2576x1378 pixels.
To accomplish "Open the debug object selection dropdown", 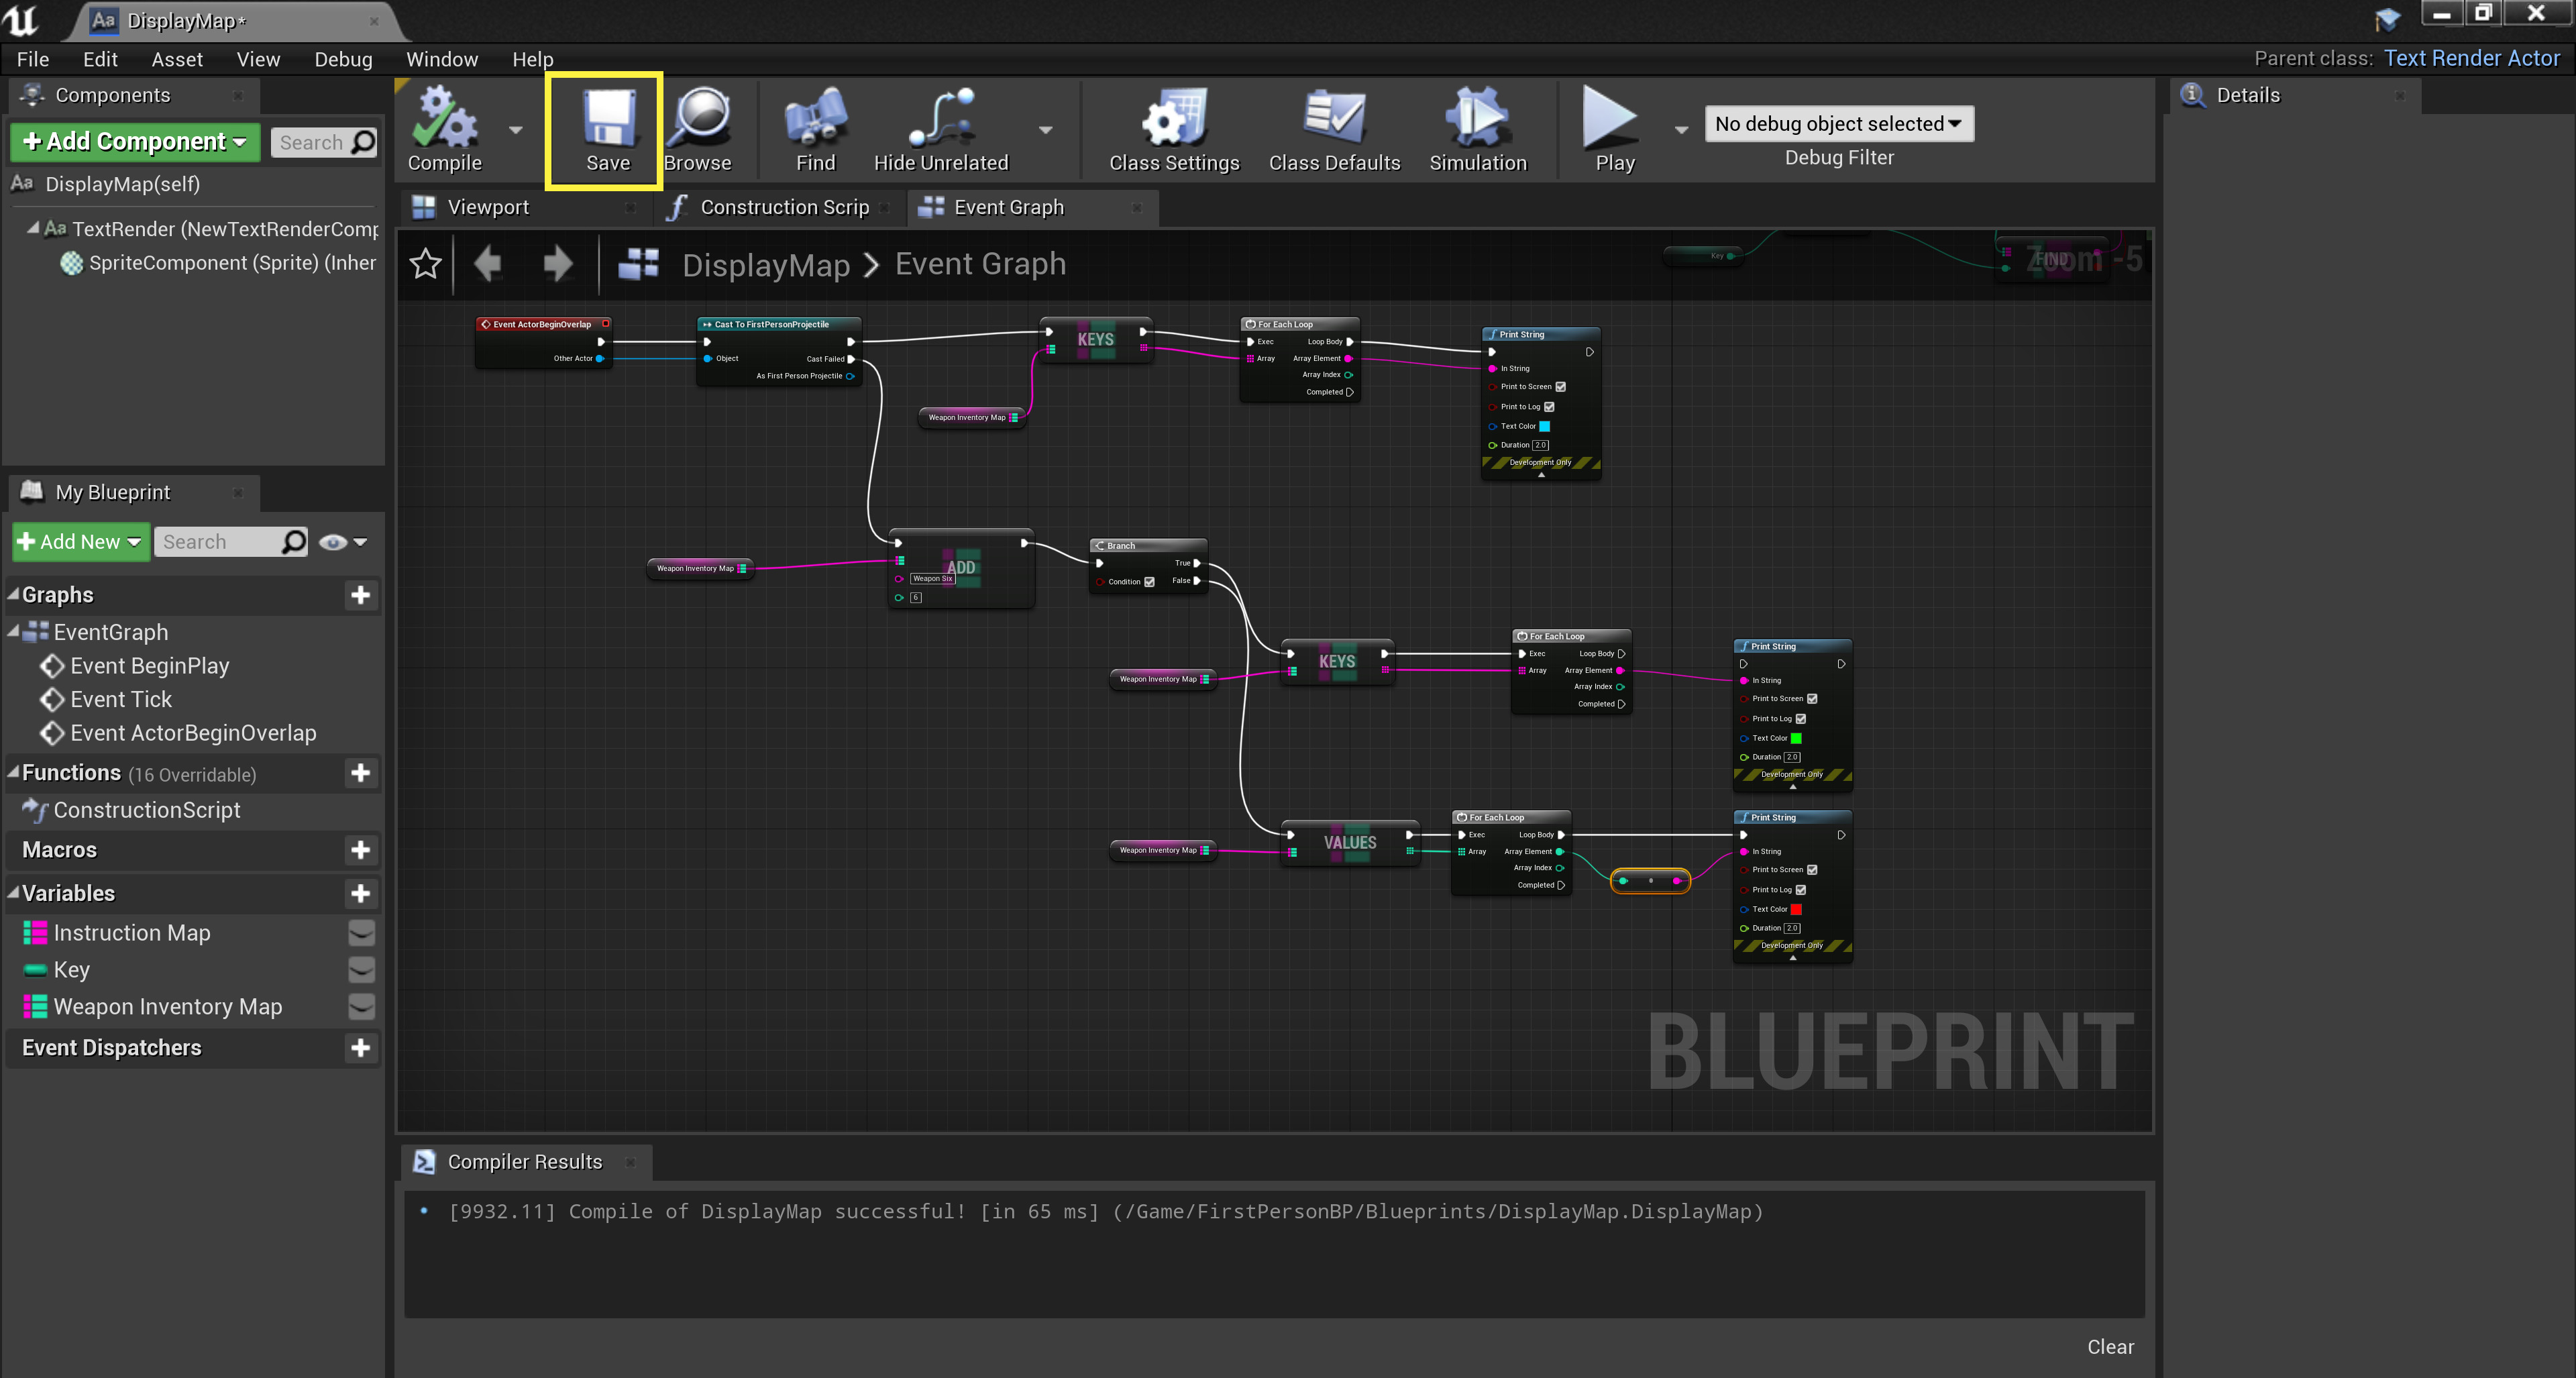I will coord(1838,124).
